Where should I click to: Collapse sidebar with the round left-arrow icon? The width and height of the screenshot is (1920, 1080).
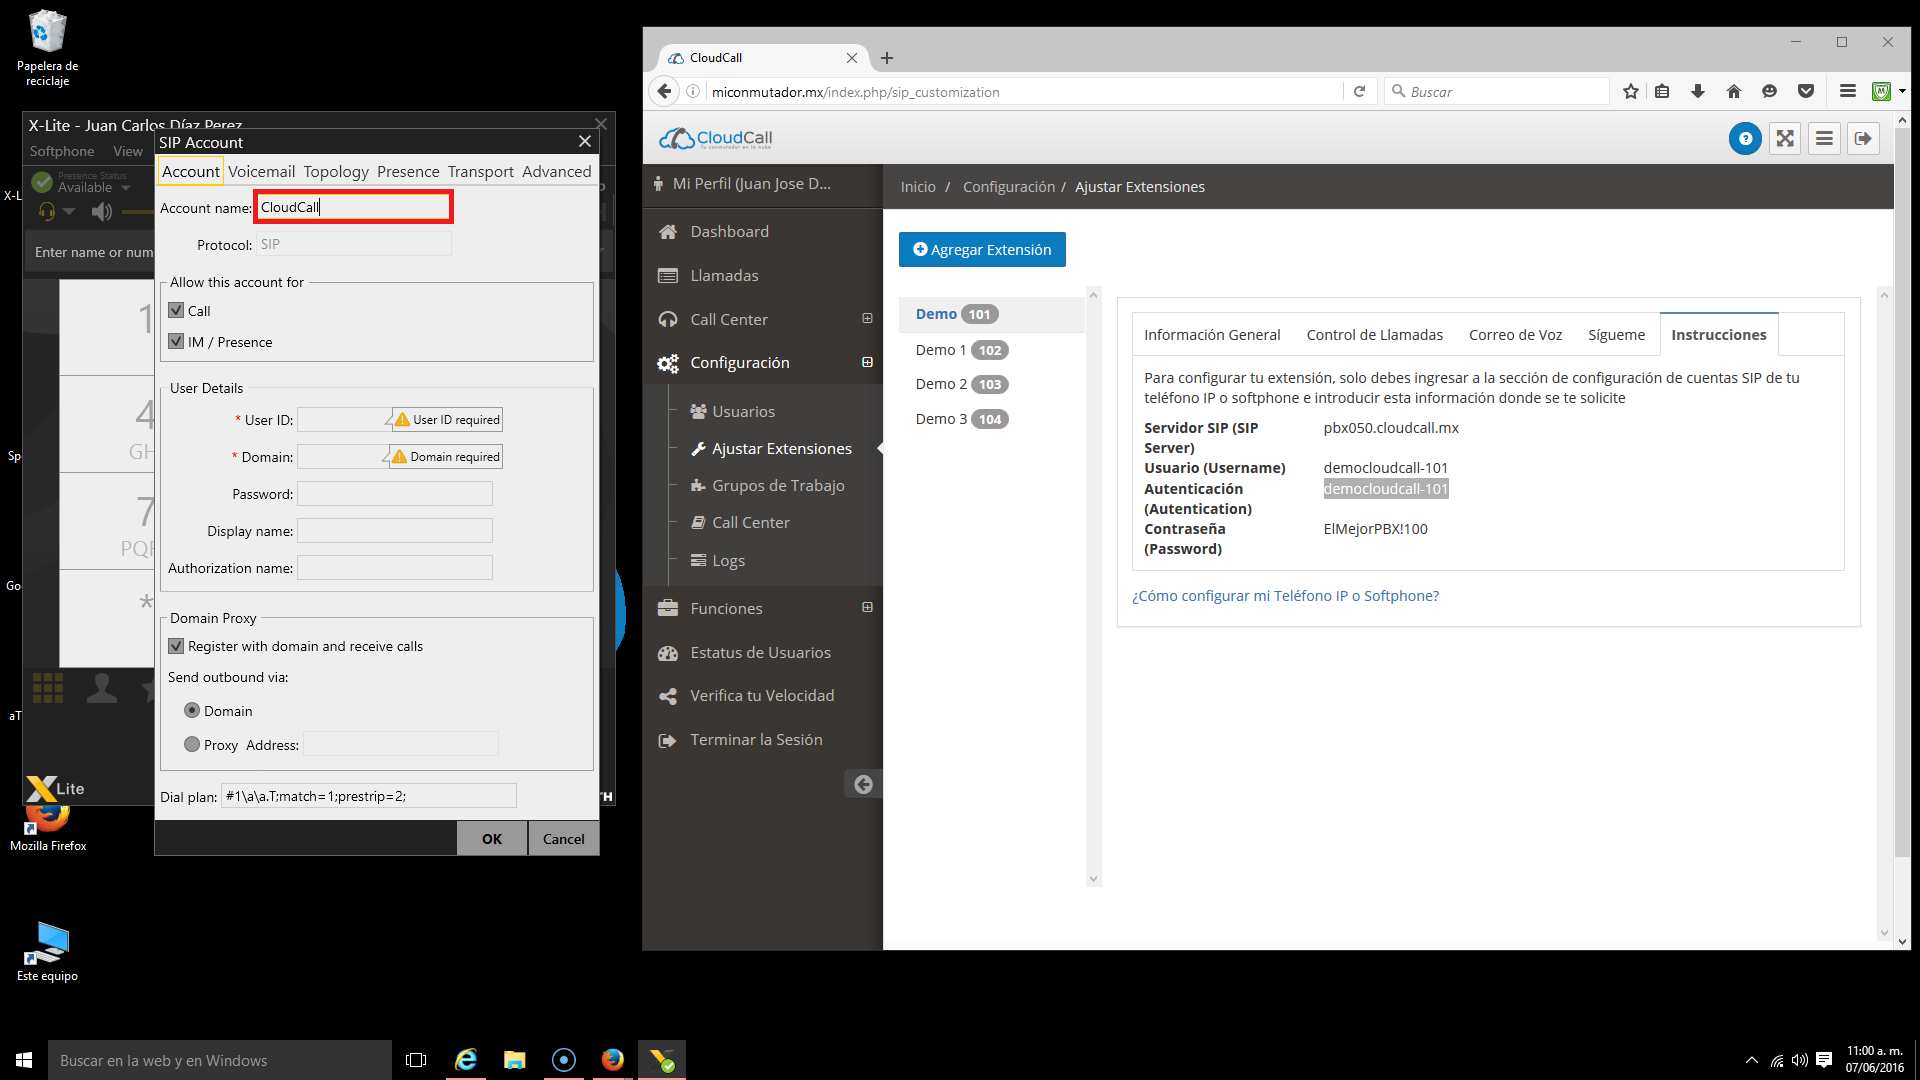863,784
